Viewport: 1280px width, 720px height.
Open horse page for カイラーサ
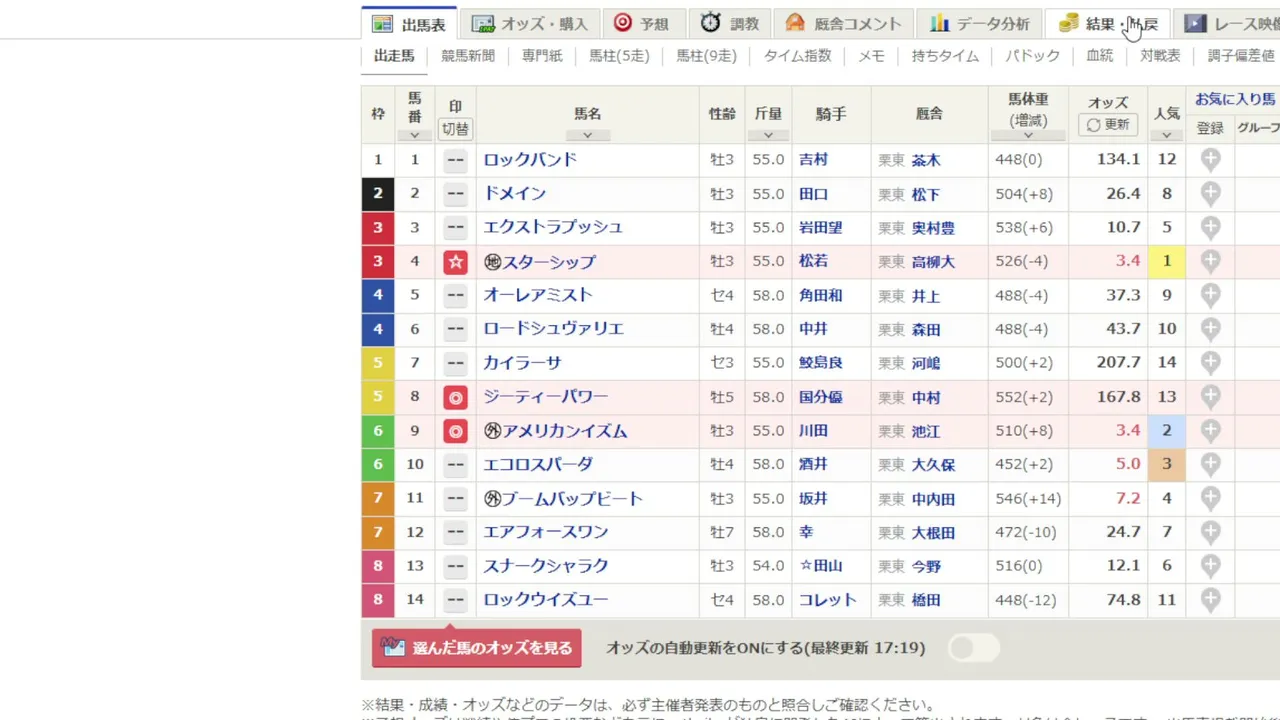pyautogui.click(x=522, y=363)
